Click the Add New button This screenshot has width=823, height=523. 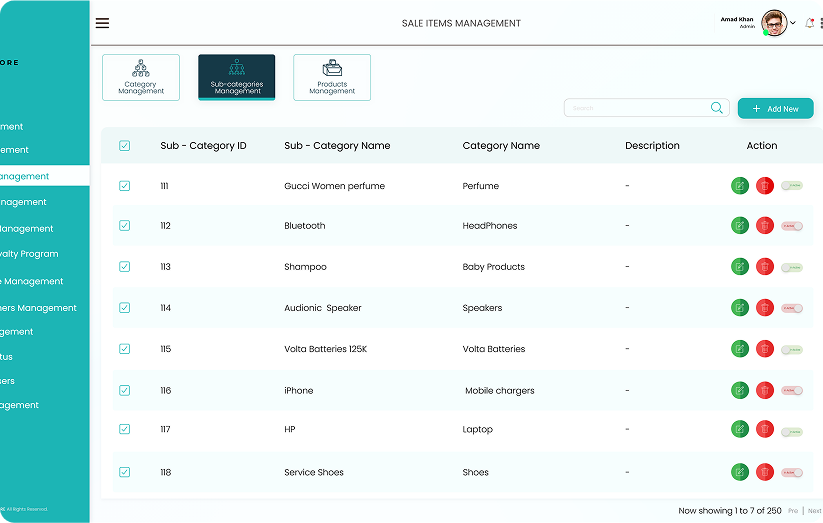[775, 108]
